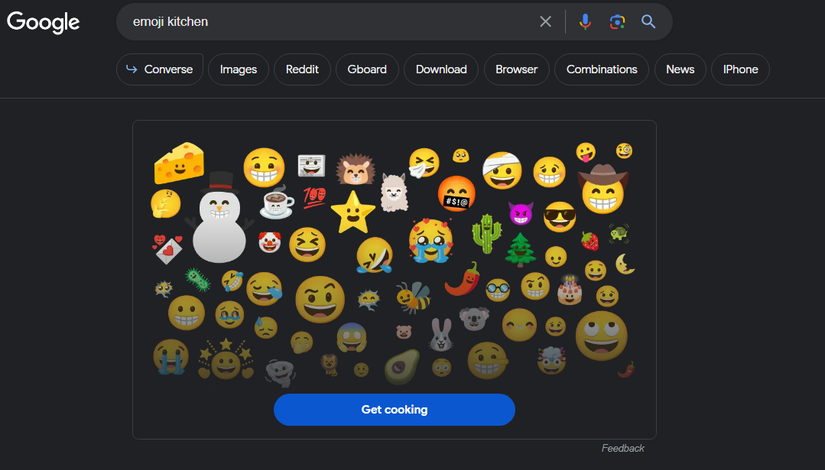Click the avocado emoji
825x470 pixels.
(x=402, y=366)
